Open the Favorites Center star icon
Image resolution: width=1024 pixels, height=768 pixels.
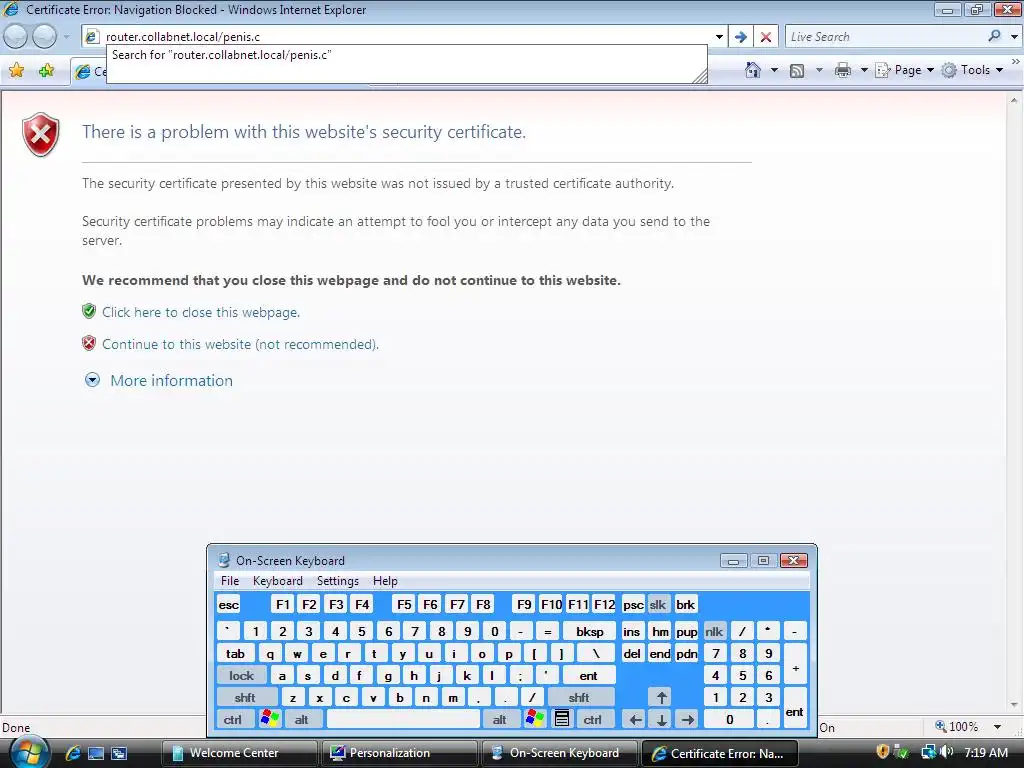tap(17, 70)
